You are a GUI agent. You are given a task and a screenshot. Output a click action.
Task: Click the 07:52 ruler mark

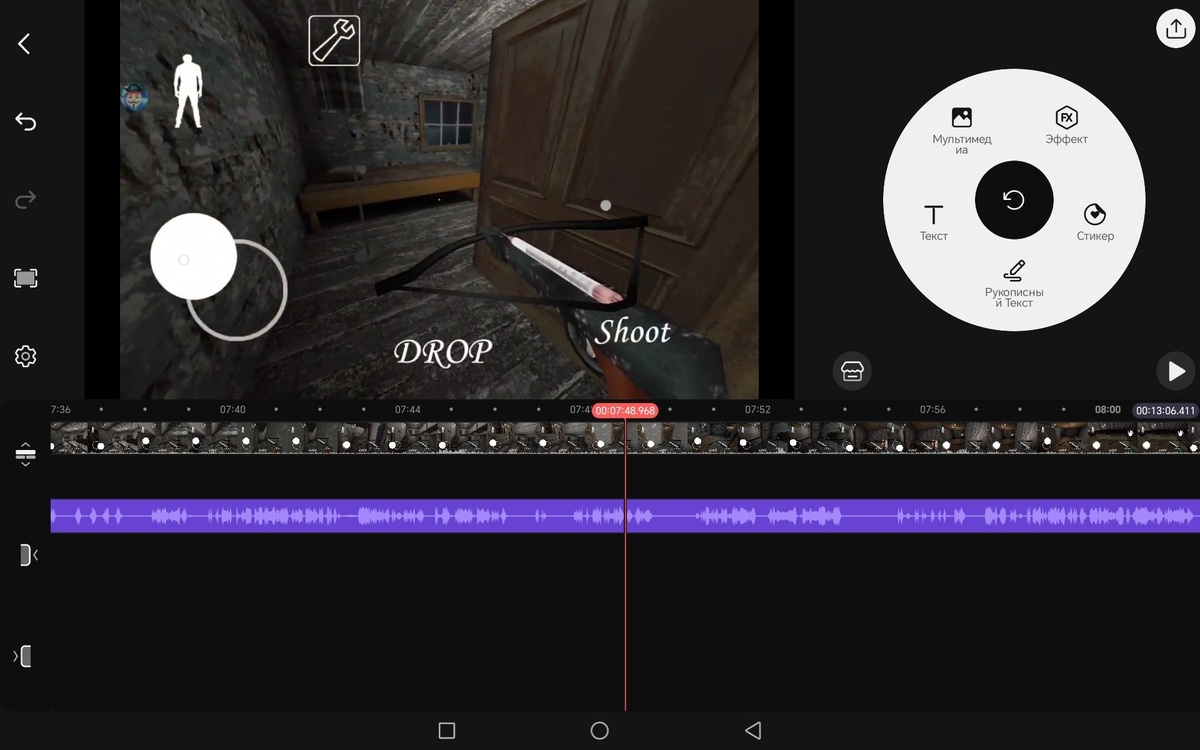tap(758, 410)
